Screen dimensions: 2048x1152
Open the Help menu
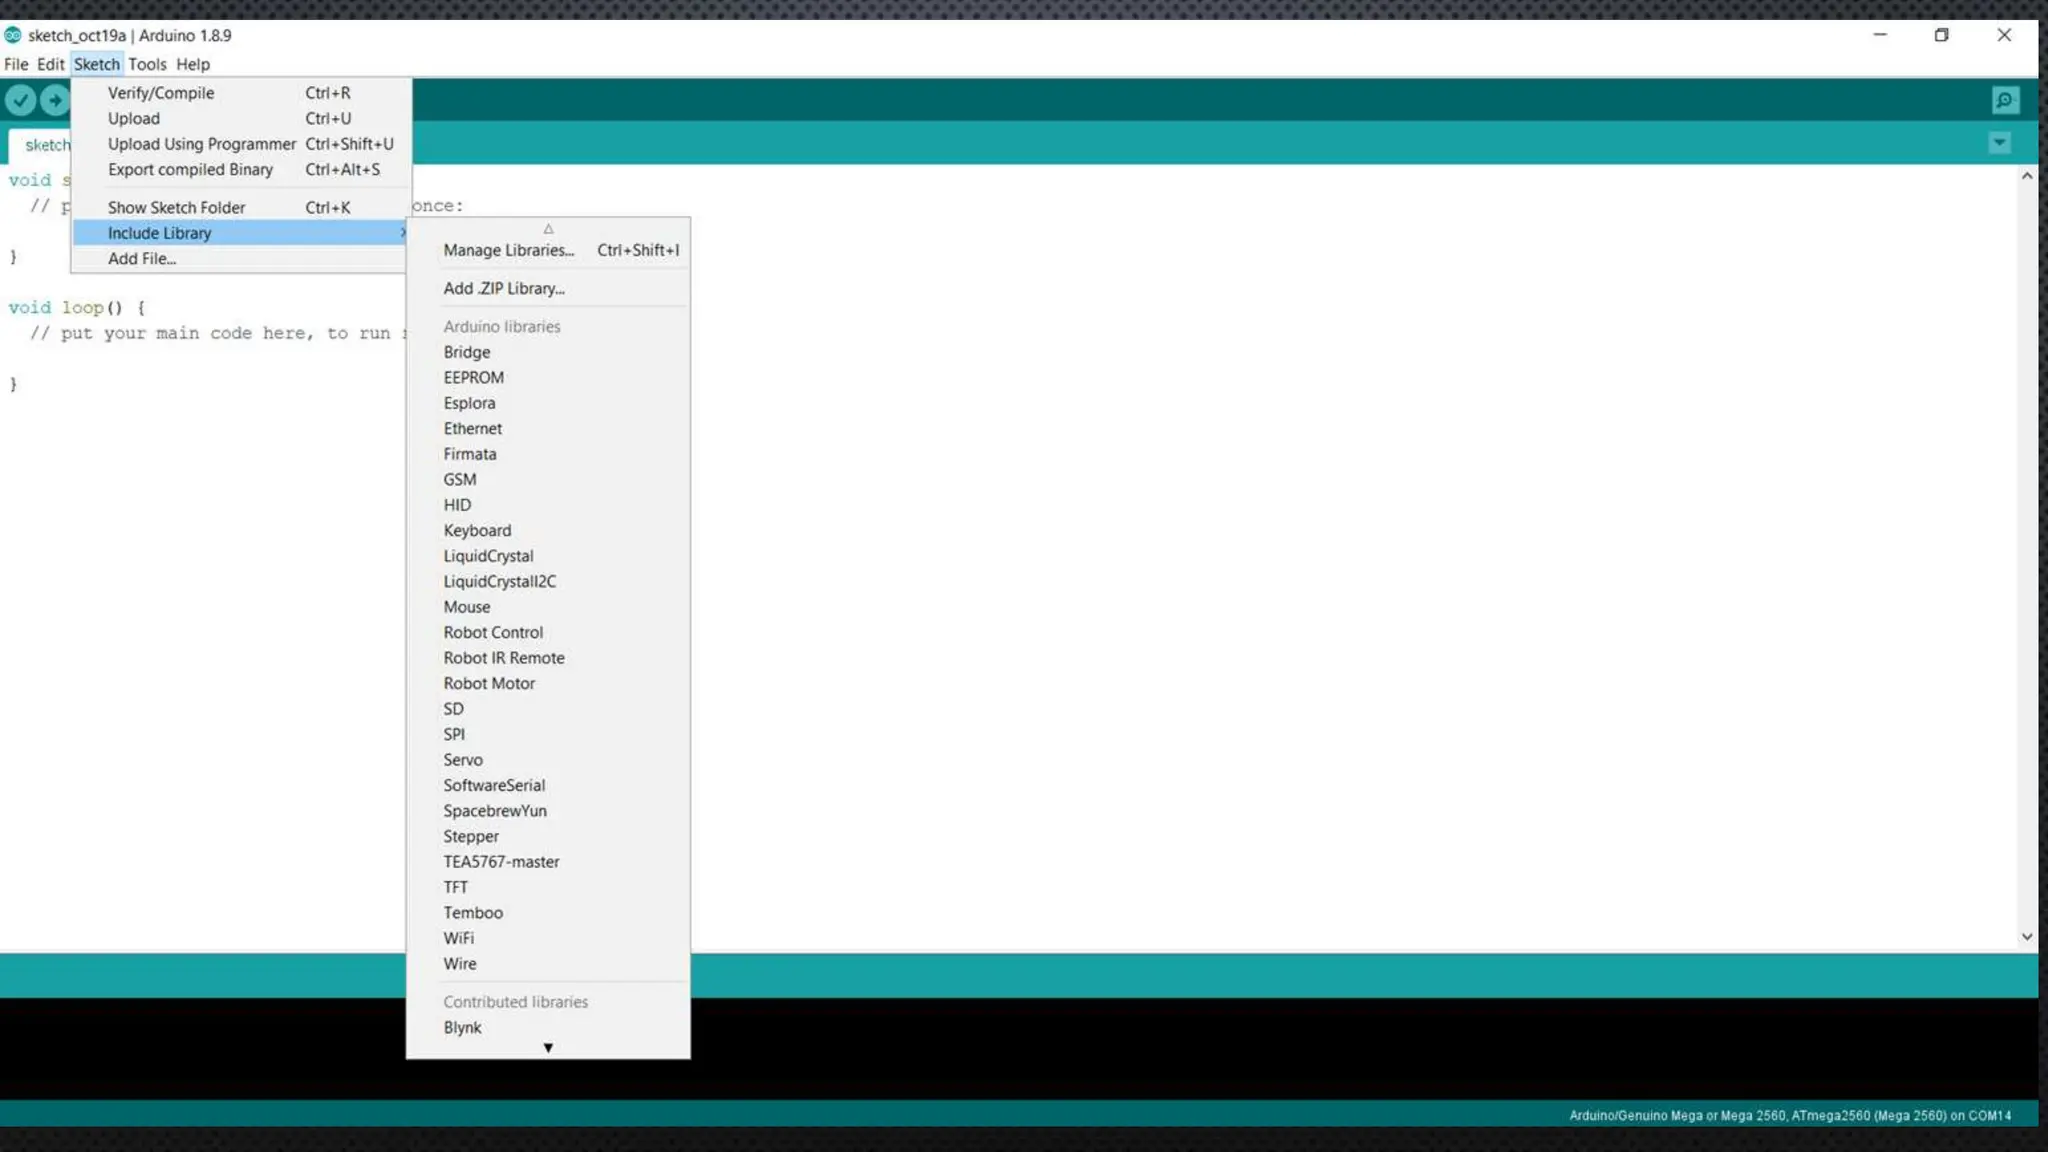[193, 64]
